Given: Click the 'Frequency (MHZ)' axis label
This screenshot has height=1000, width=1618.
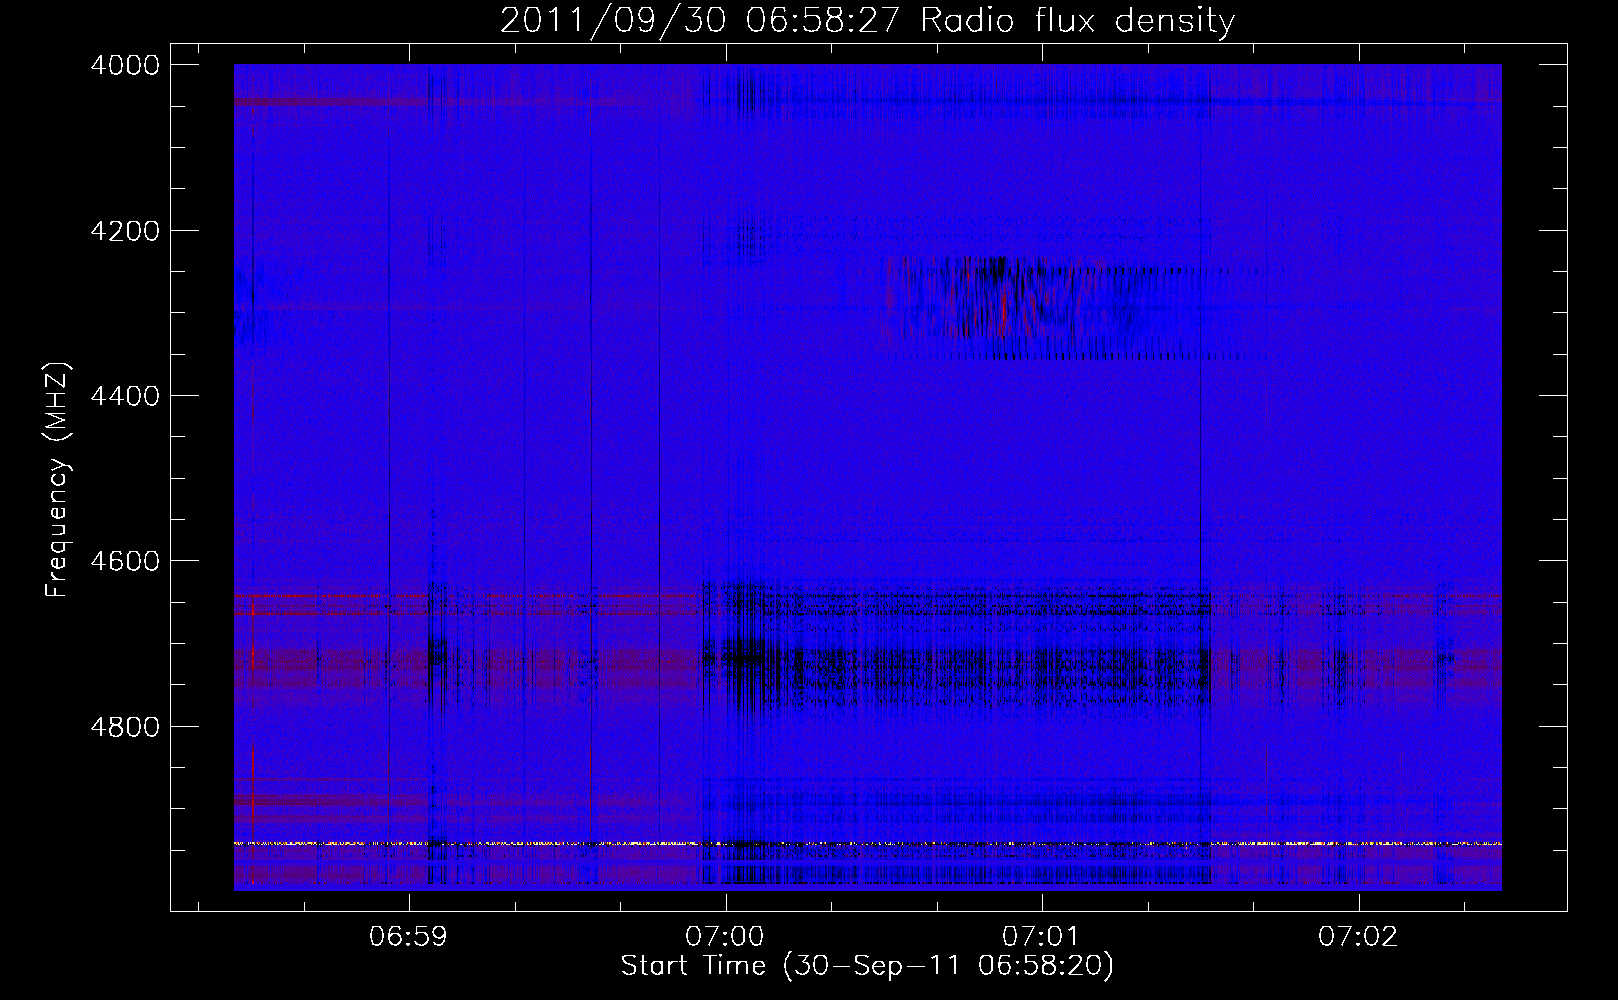Looking at the screenshot, I should 58,480.
